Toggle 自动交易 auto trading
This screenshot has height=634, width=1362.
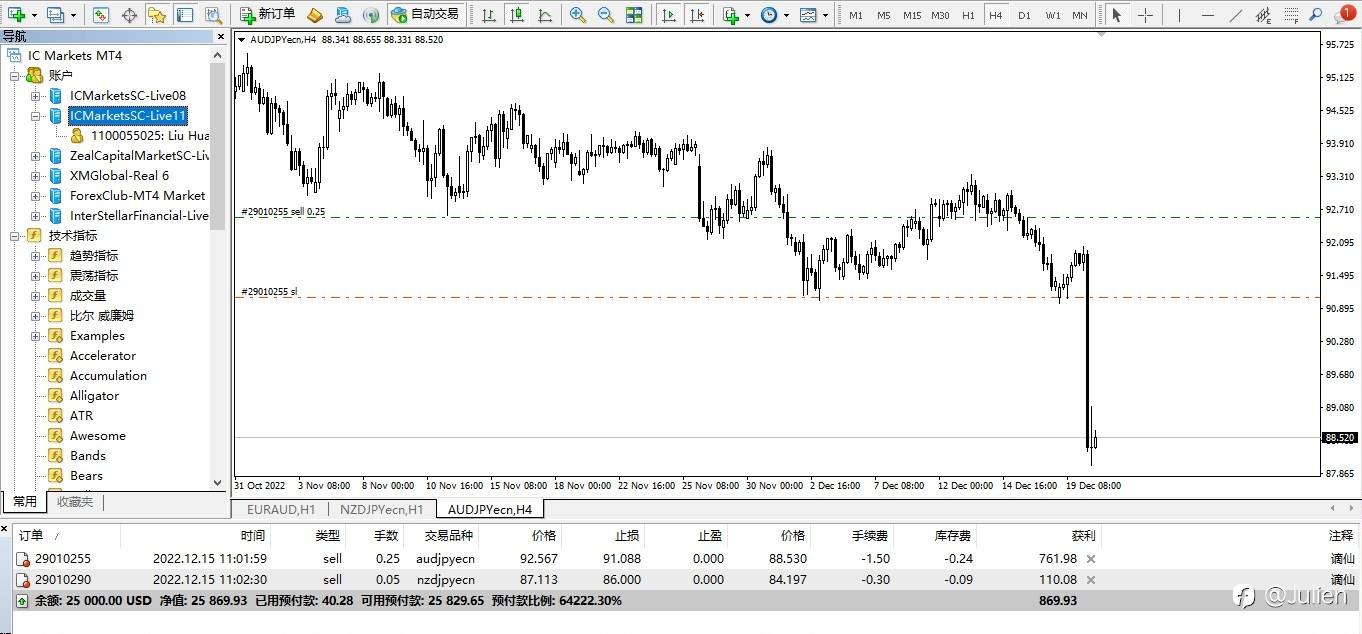(425, 15)
